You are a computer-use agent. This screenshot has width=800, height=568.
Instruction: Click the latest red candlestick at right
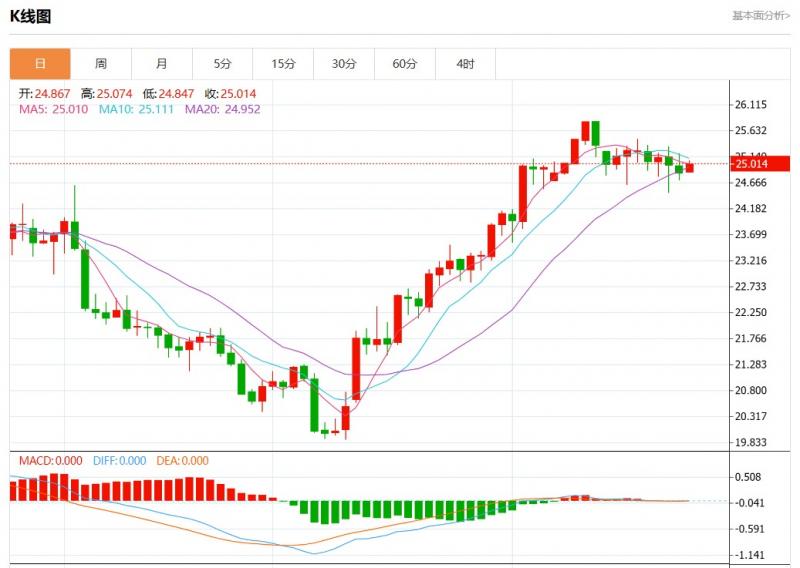689,167
